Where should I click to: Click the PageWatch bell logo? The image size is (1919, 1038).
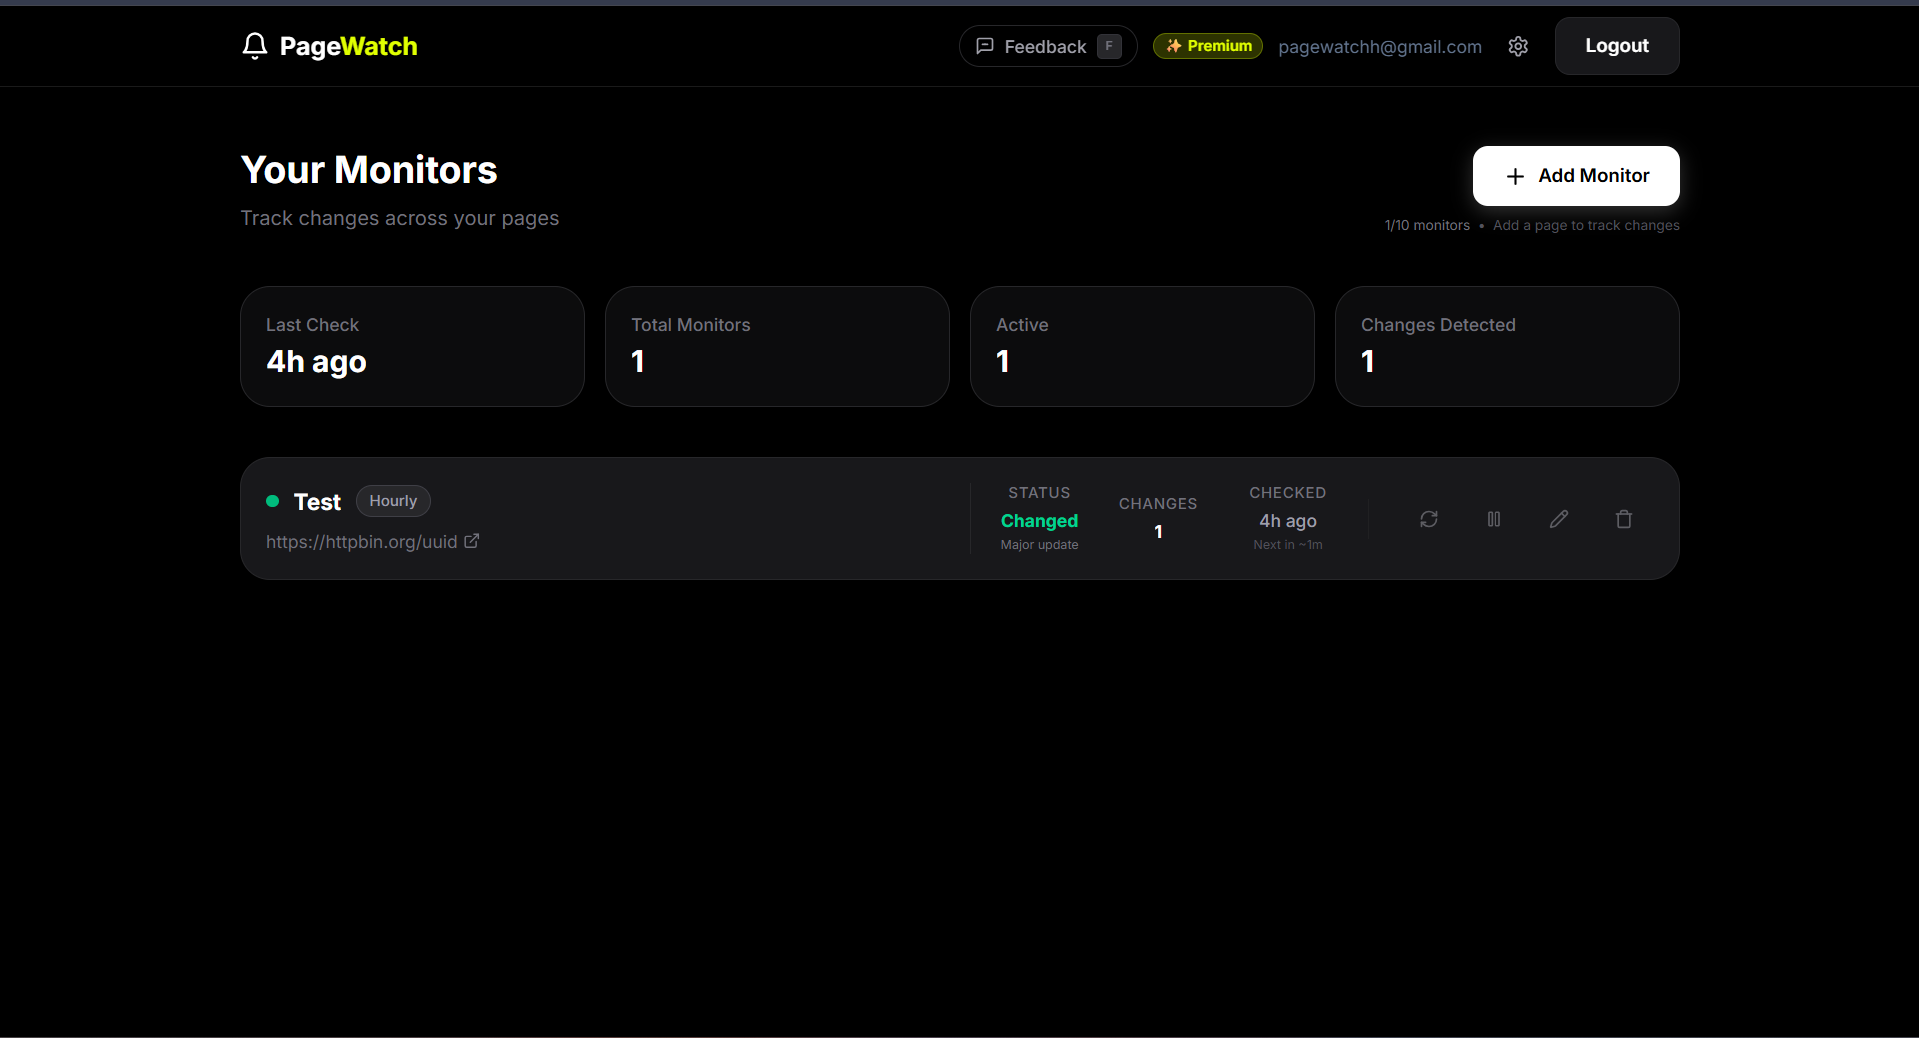pos(254,46)
